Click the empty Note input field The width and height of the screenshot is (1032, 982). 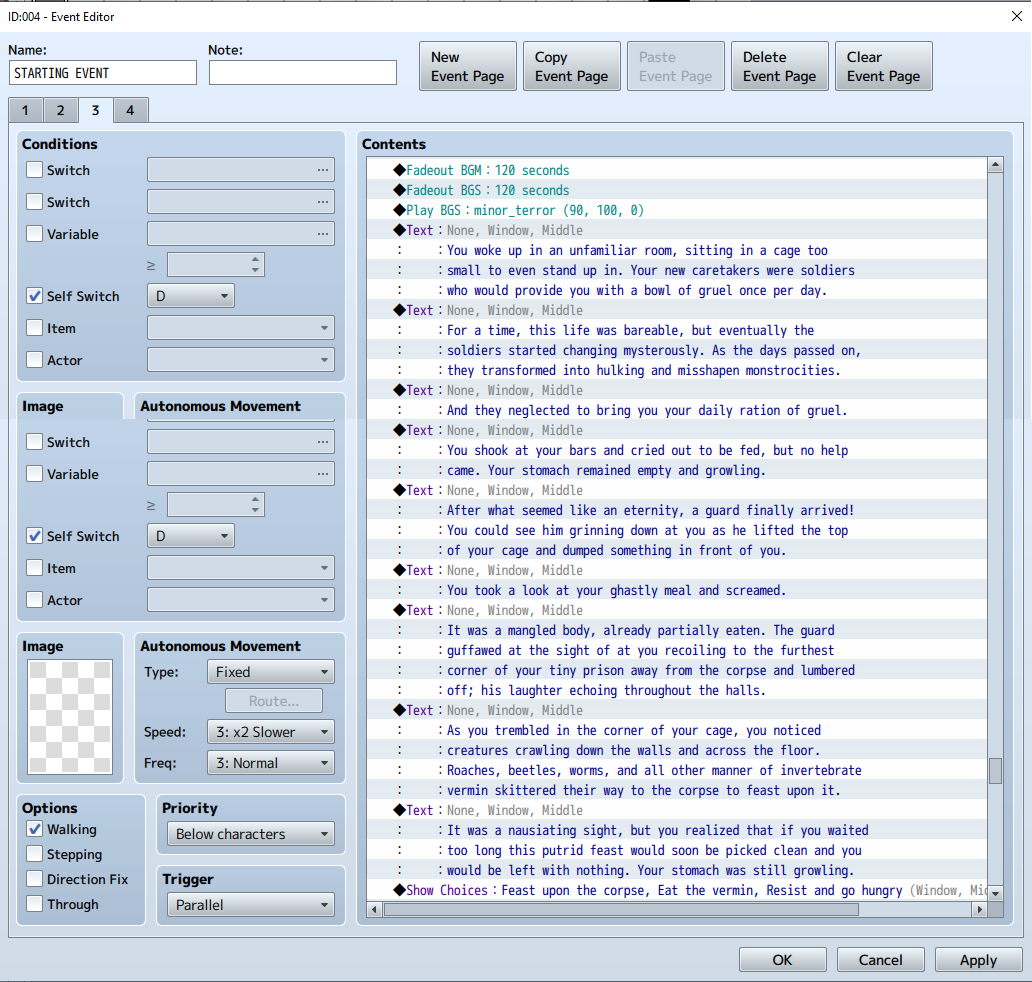pyautogui.click(x=303, y=73)
